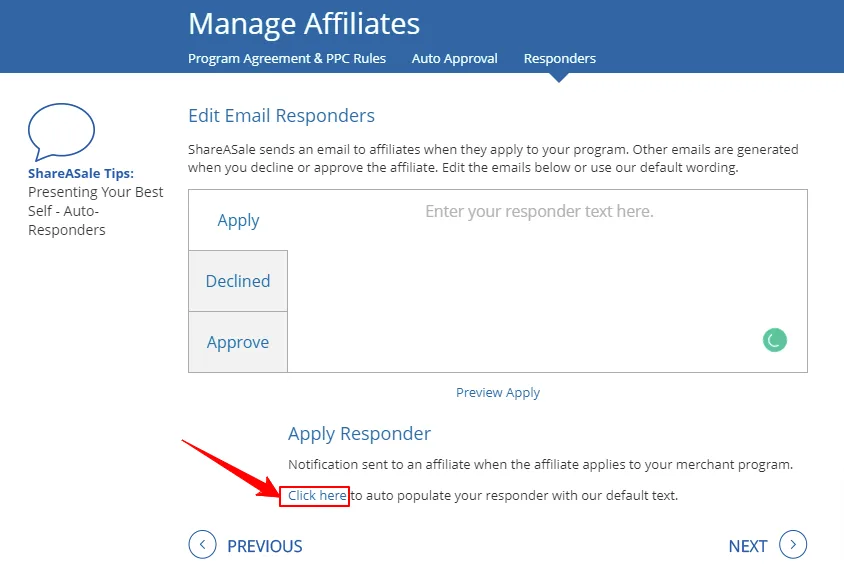Select the Approve responder tab
The height and width of the screenshot is (575, 844).
coord(238,342)
